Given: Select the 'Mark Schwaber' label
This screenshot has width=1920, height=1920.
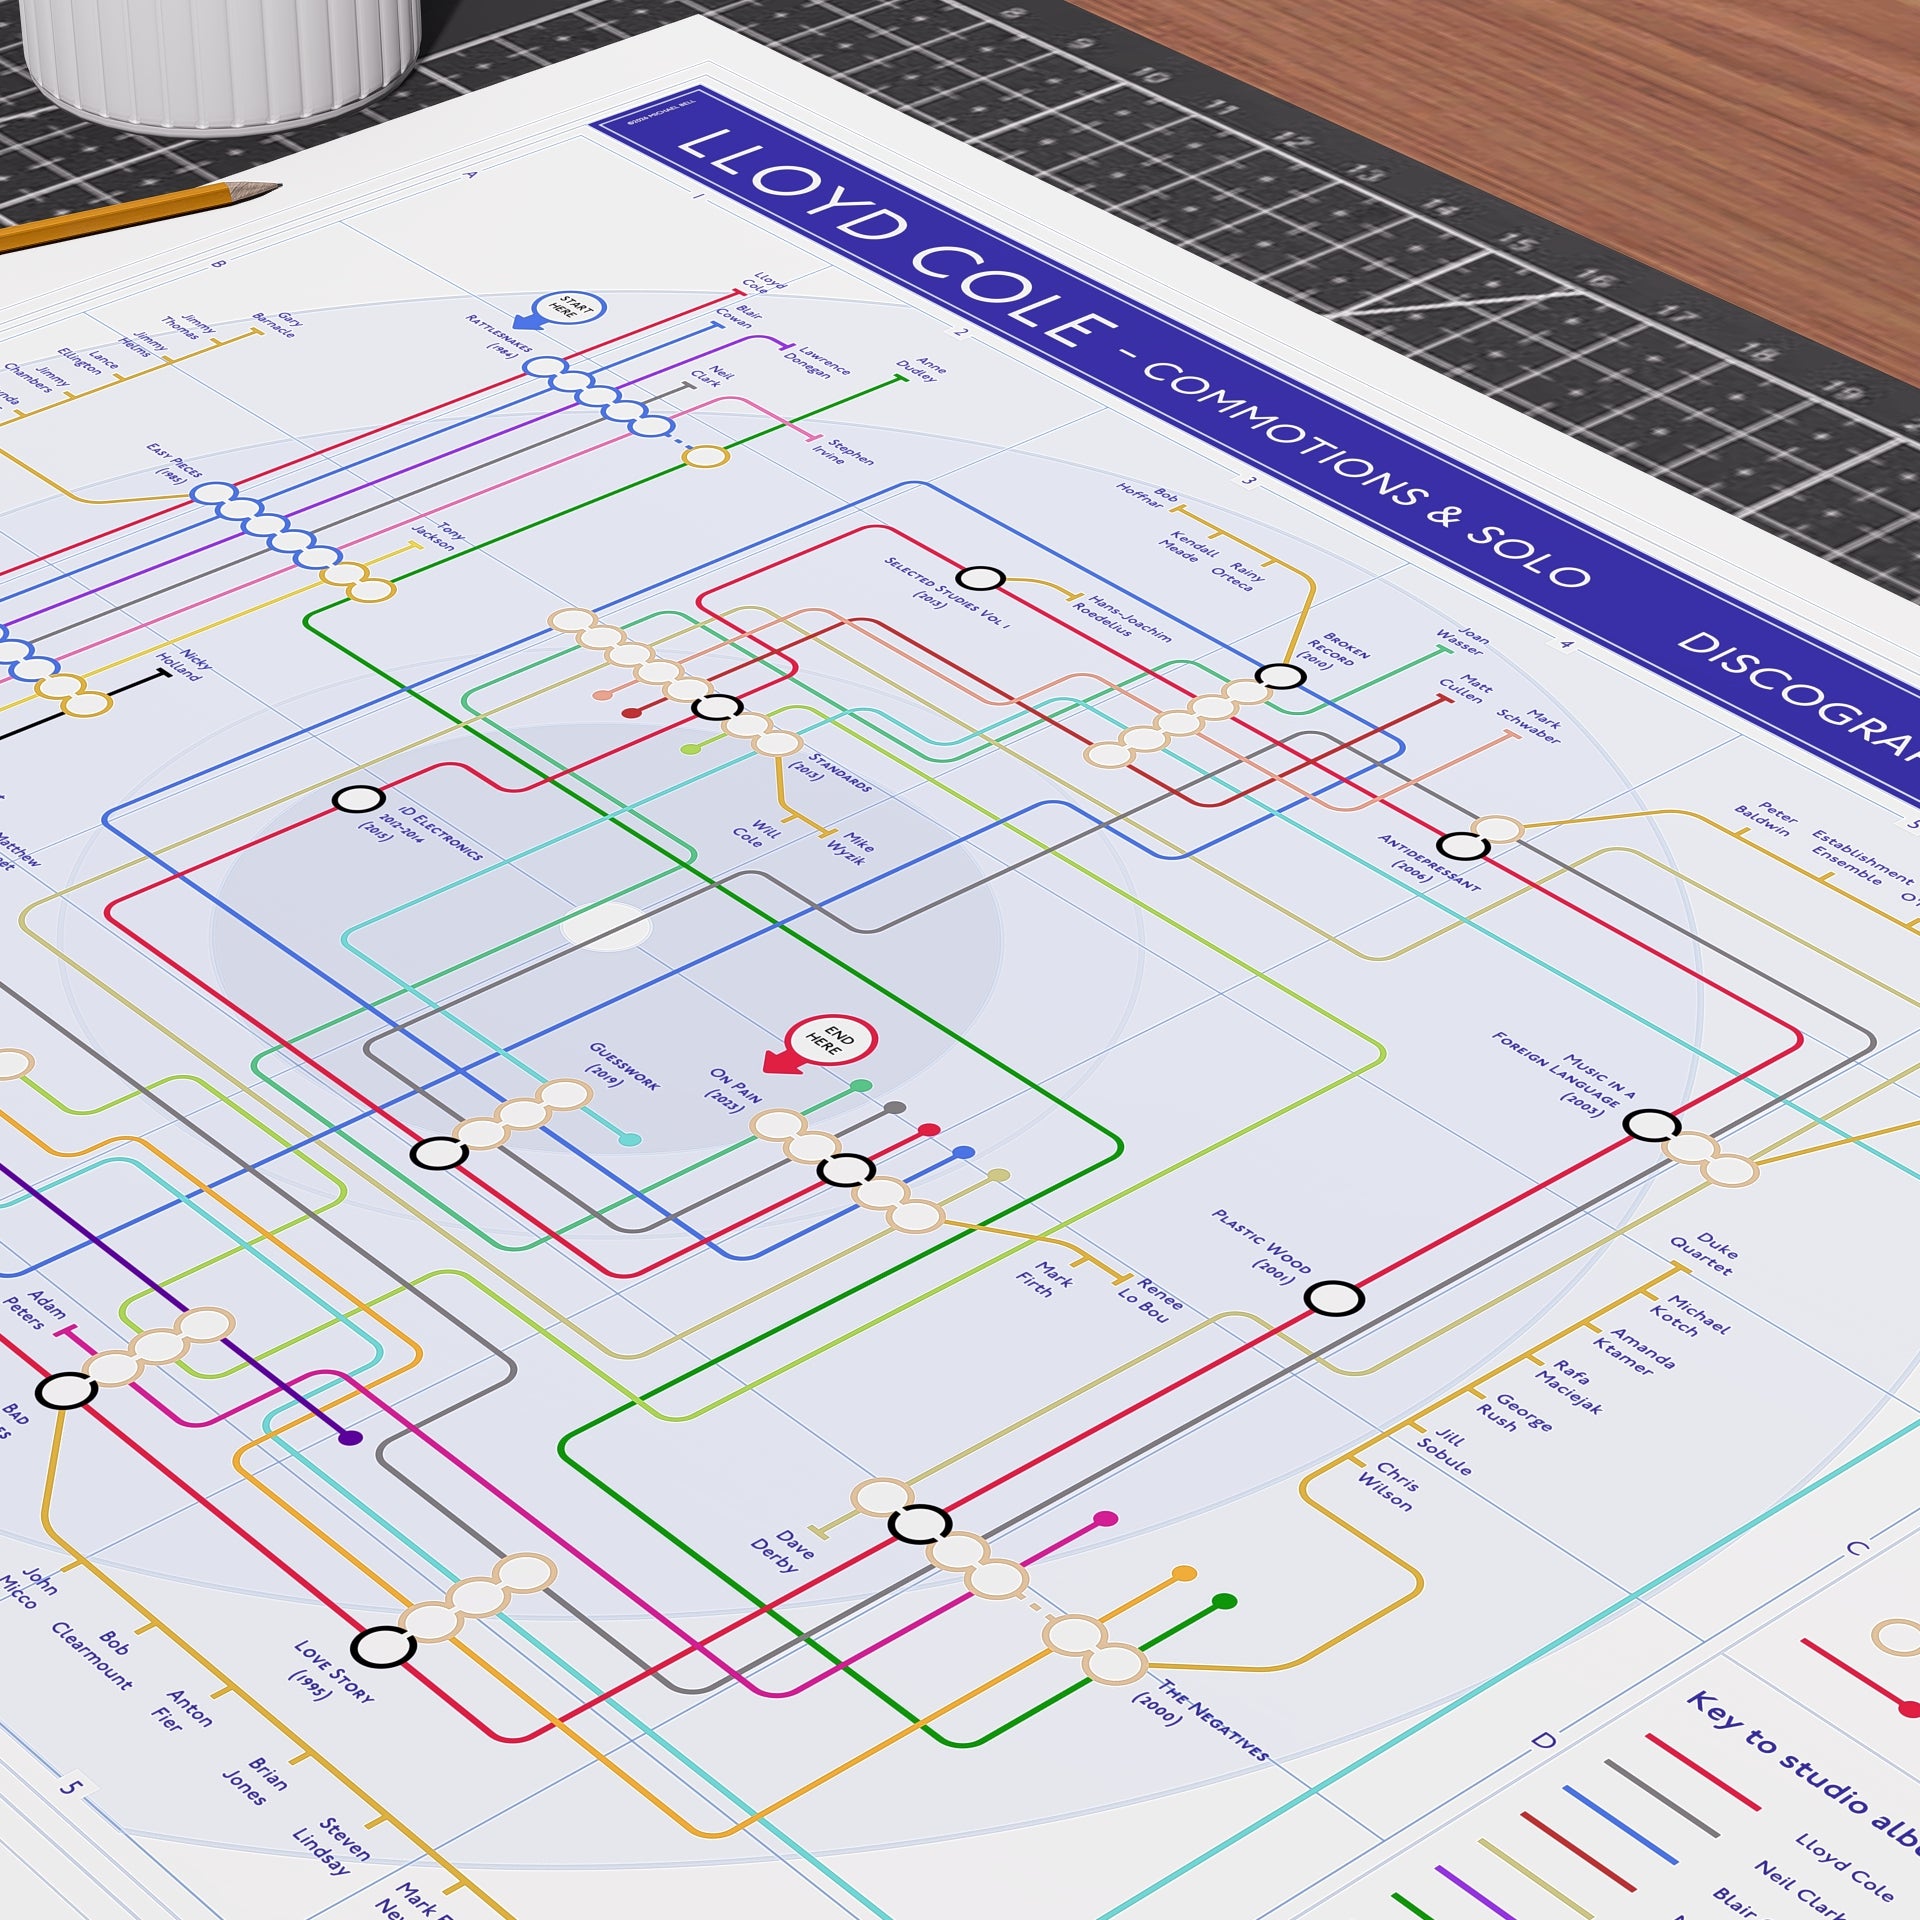Looking at the screenshot, I should pos(1528,727).
